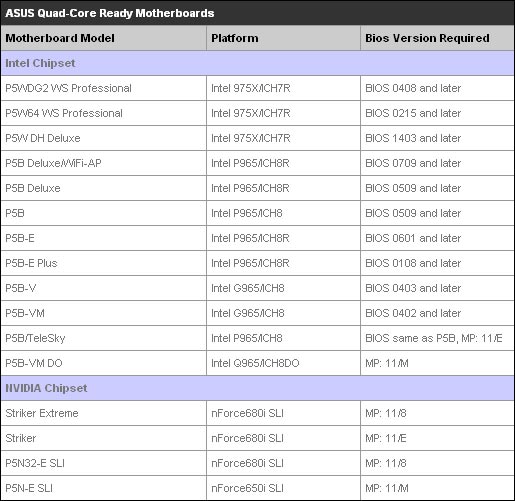Select the NVIDIA Chipset section row
This screenshot has width=515, height=501.
click(x=257, y=388)
